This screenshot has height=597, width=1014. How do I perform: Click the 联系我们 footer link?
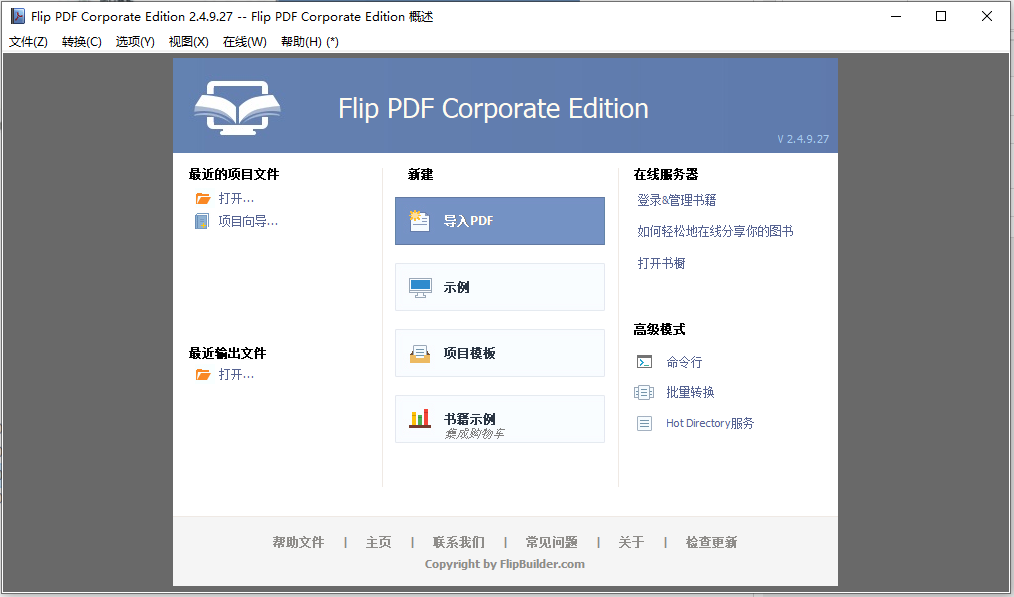tap(458, 543)
